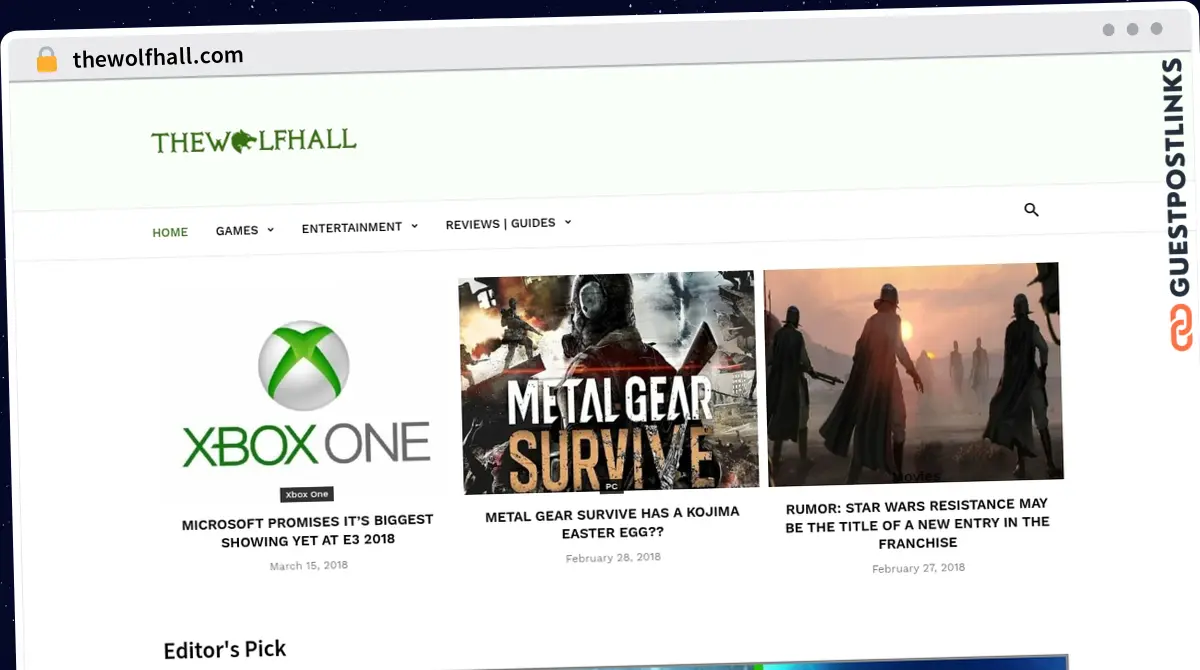The image size is (1200, 670).
Task: Open the Reviews | Guides menu
Action: pos(500,224)
